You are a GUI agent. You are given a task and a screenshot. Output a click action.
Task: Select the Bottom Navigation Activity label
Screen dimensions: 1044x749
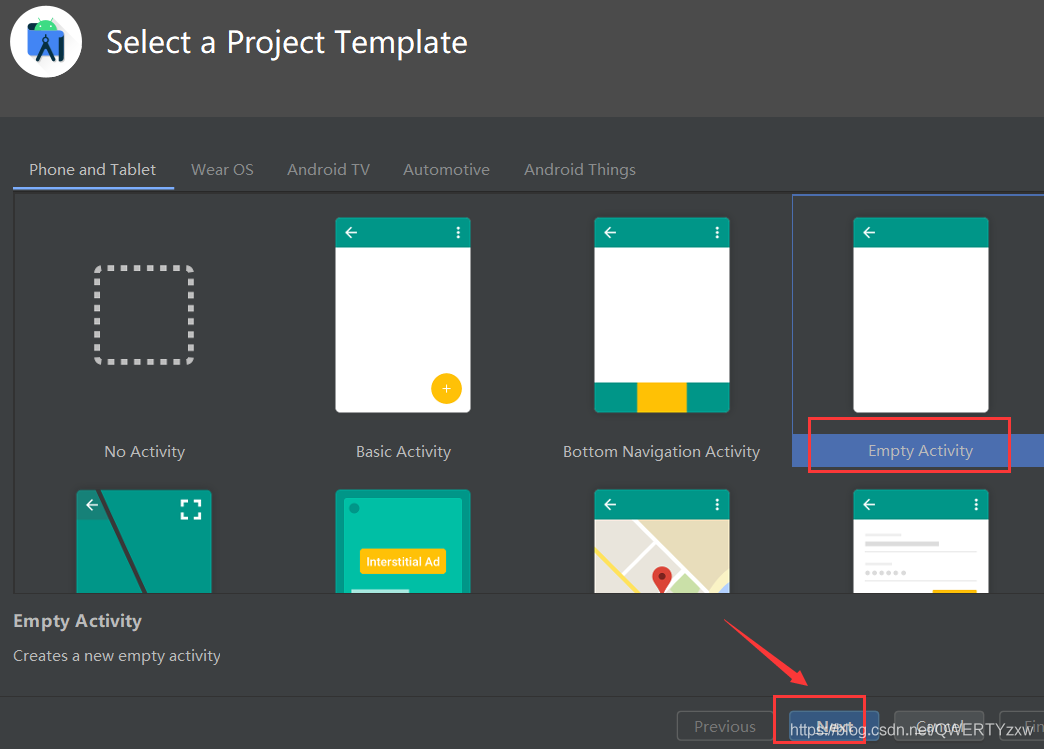tap(661, 452)
